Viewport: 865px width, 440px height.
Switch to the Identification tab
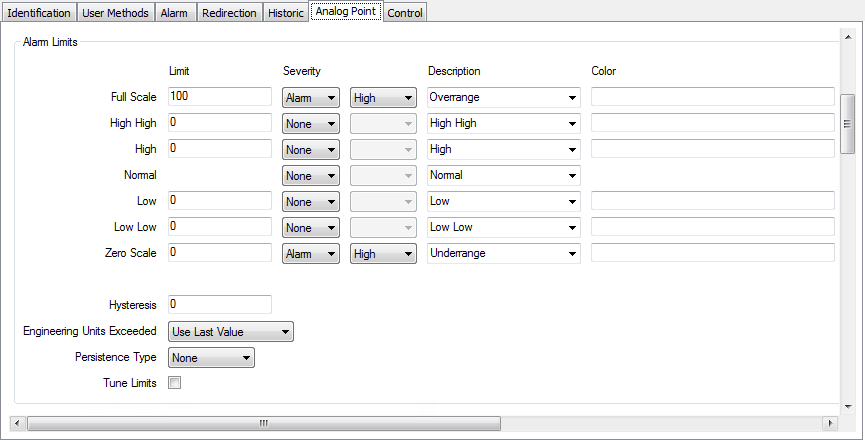[x=39, y=13]
